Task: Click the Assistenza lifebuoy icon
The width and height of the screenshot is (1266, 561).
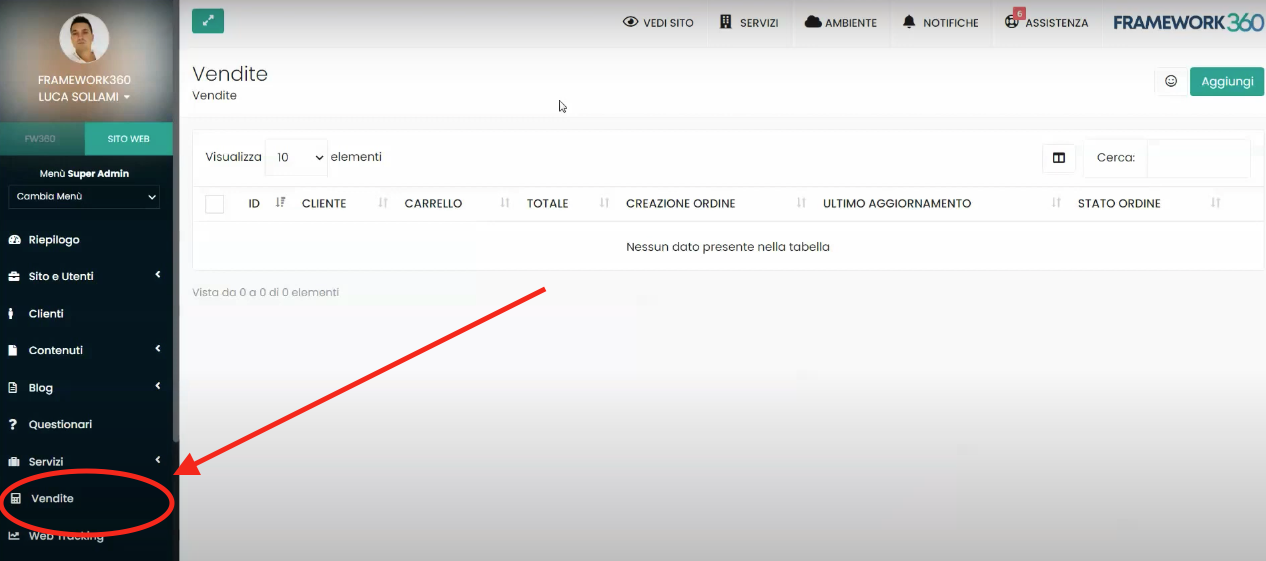Action: (1012, 22)
